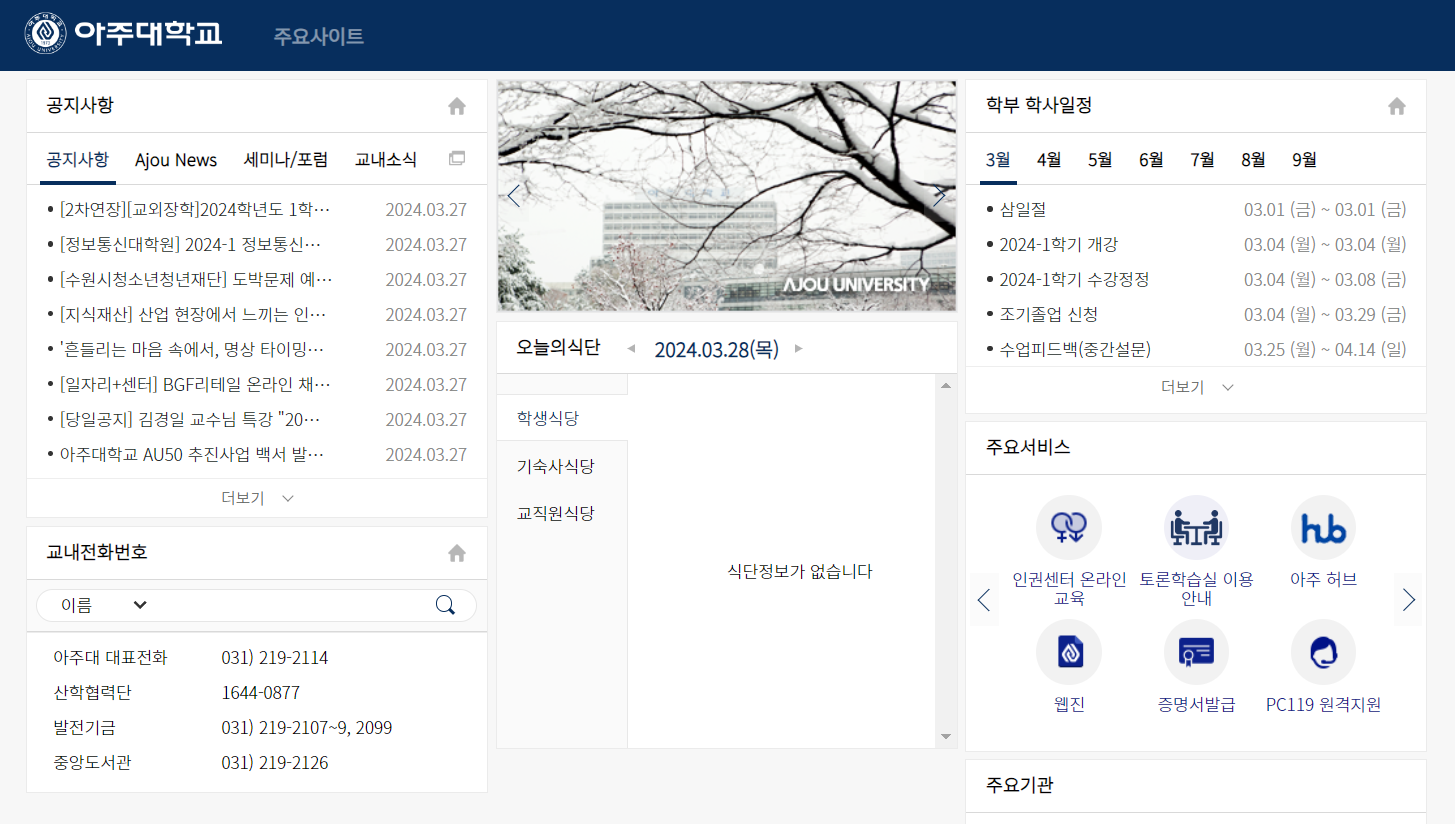Open the 인권센터 온라인 교육 icon

[1068, 527]
